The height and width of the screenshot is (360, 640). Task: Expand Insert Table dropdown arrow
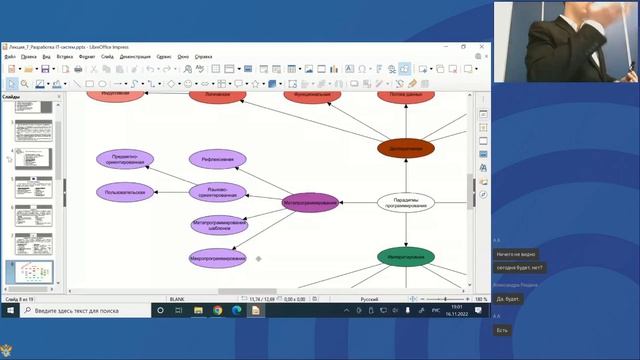coord(300,69)
